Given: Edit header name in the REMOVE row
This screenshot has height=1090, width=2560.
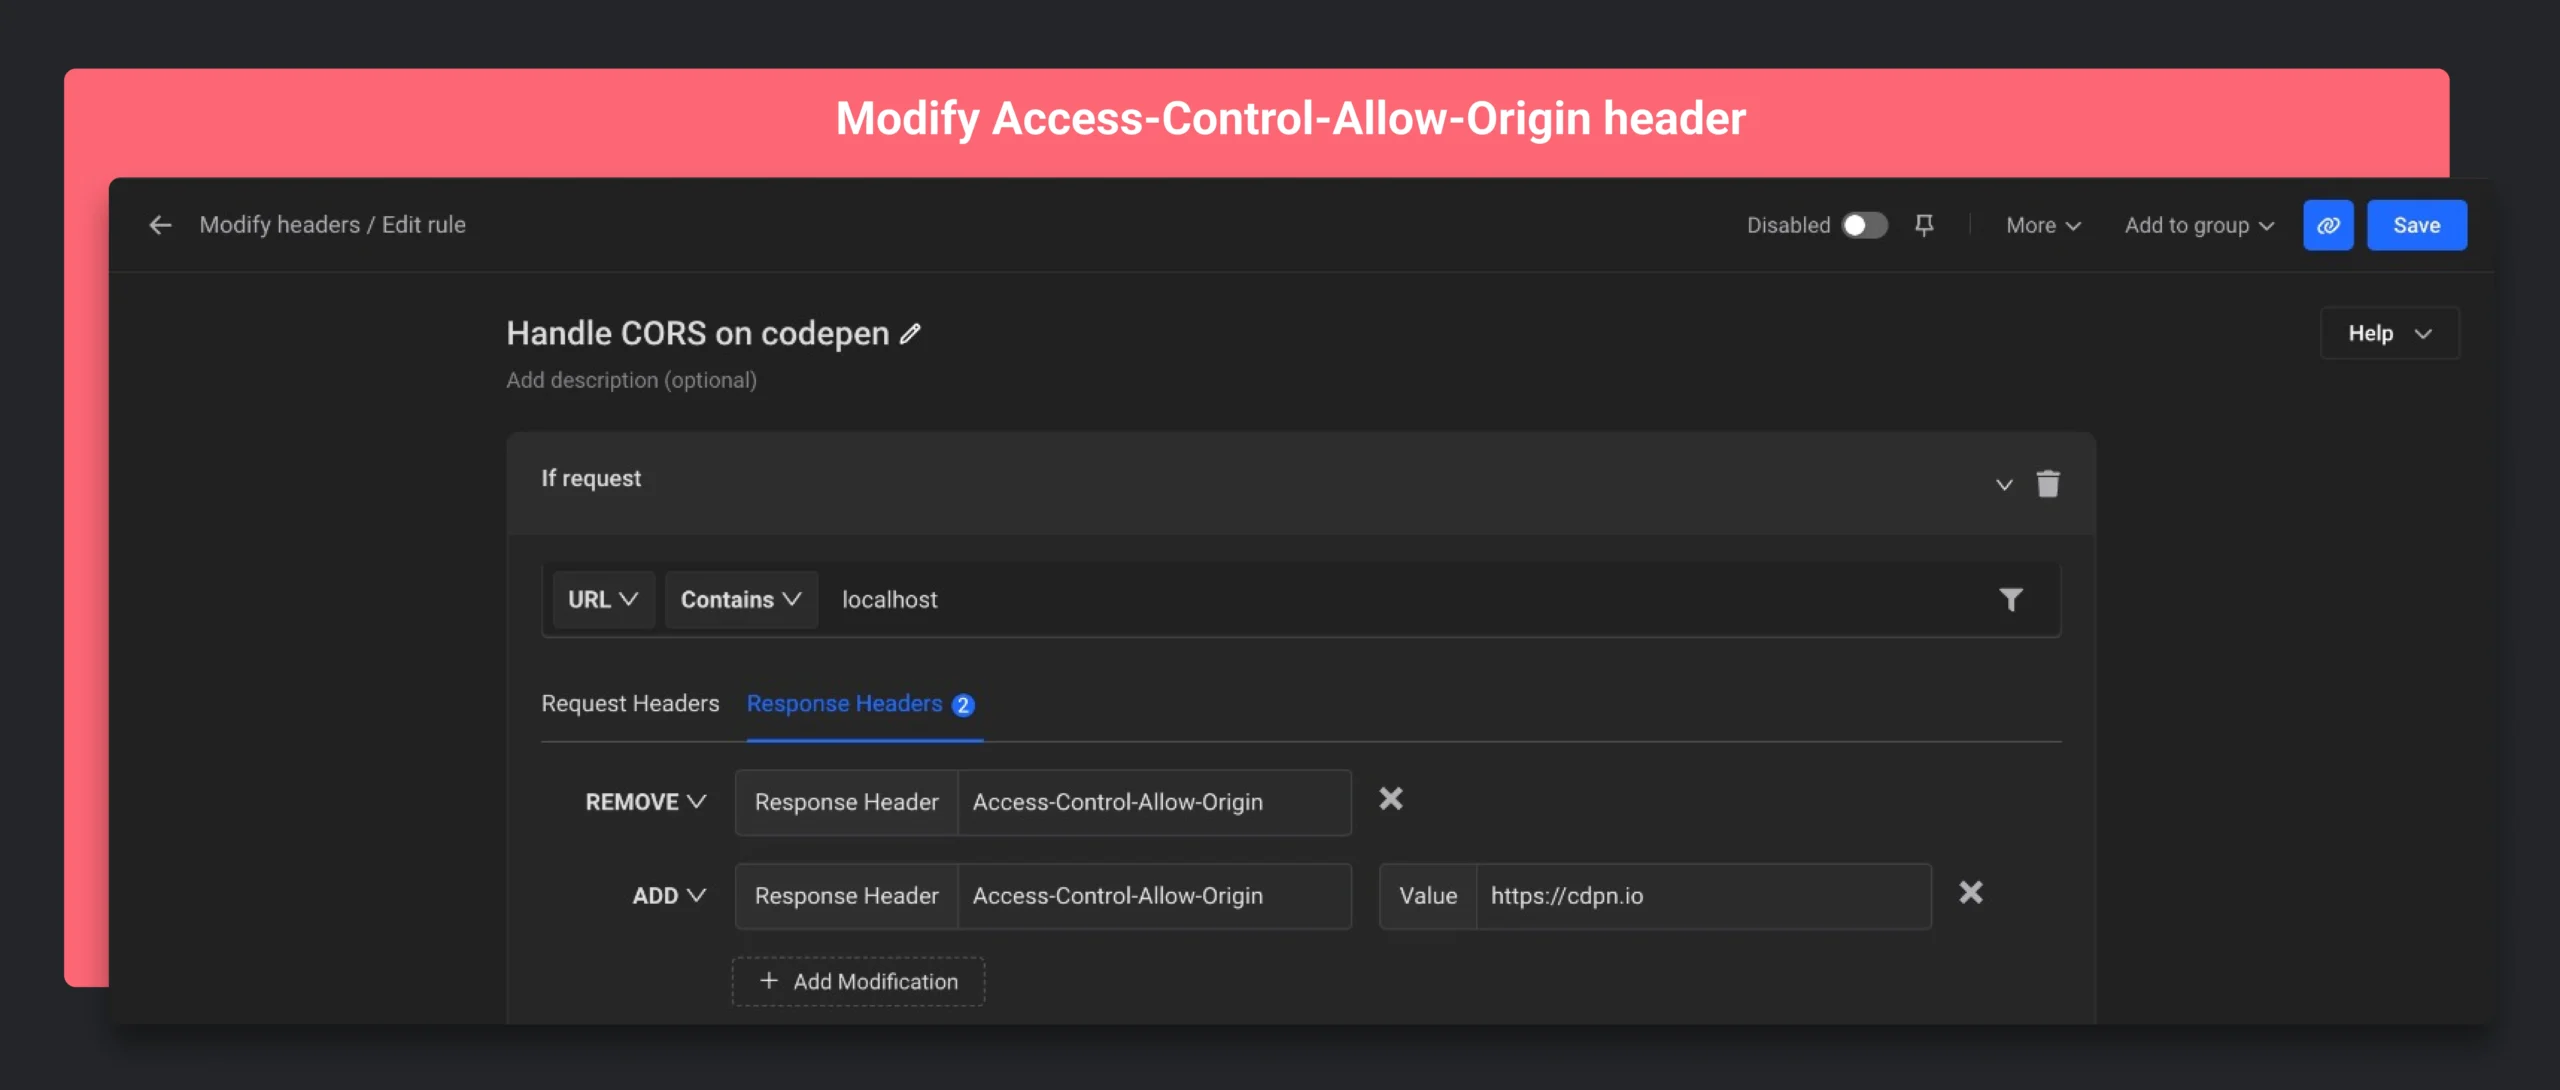Looking at the screenshot, I should click(x=1154, y=802).
